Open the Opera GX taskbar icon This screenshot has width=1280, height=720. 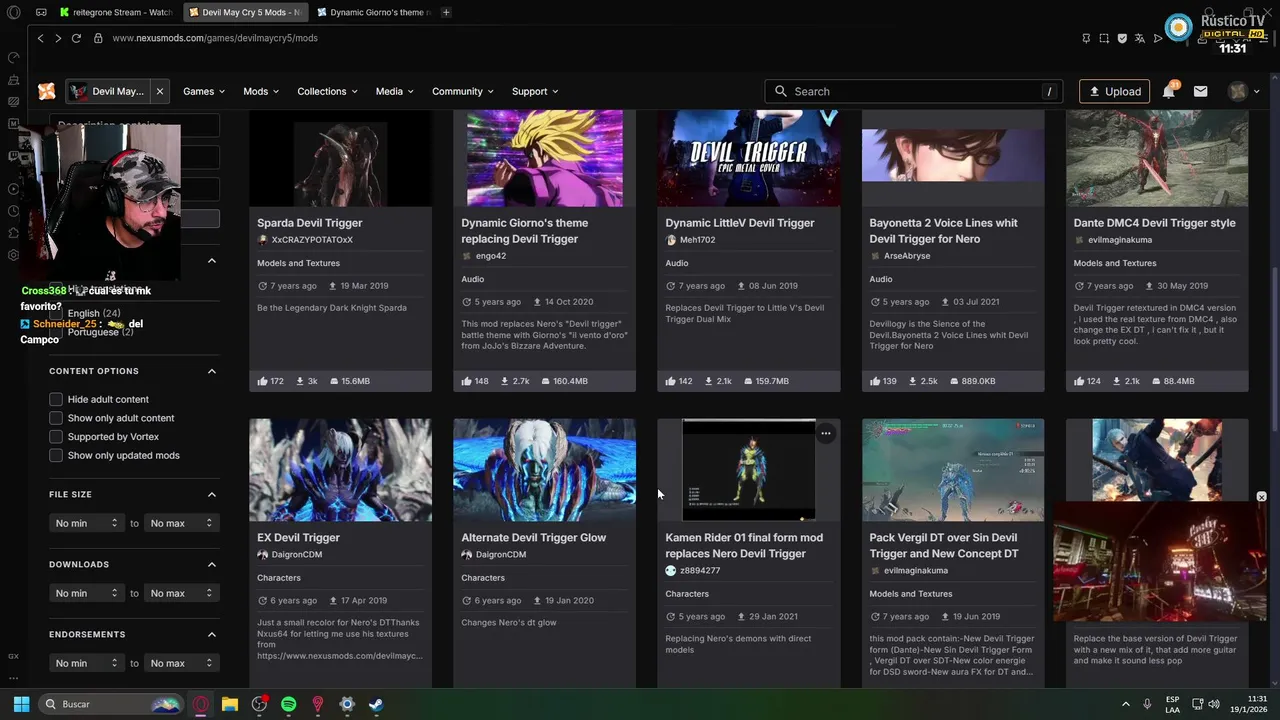click(201, 704)
